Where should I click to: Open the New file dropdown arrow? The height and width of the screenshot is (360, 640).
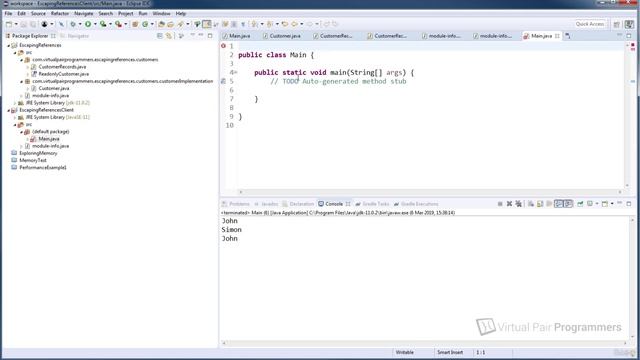pos(16,24)
